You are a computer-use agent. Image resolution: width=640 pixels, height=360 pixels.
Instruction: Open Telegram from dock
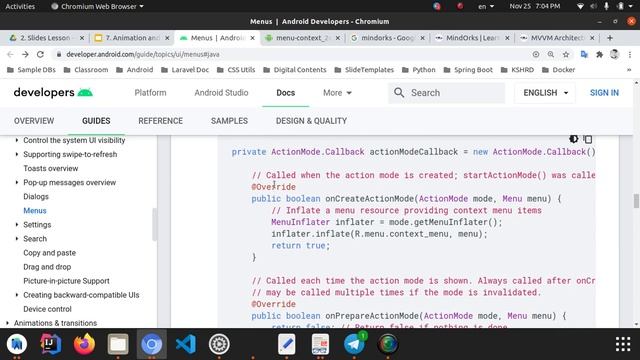click(x=354, y=344)
